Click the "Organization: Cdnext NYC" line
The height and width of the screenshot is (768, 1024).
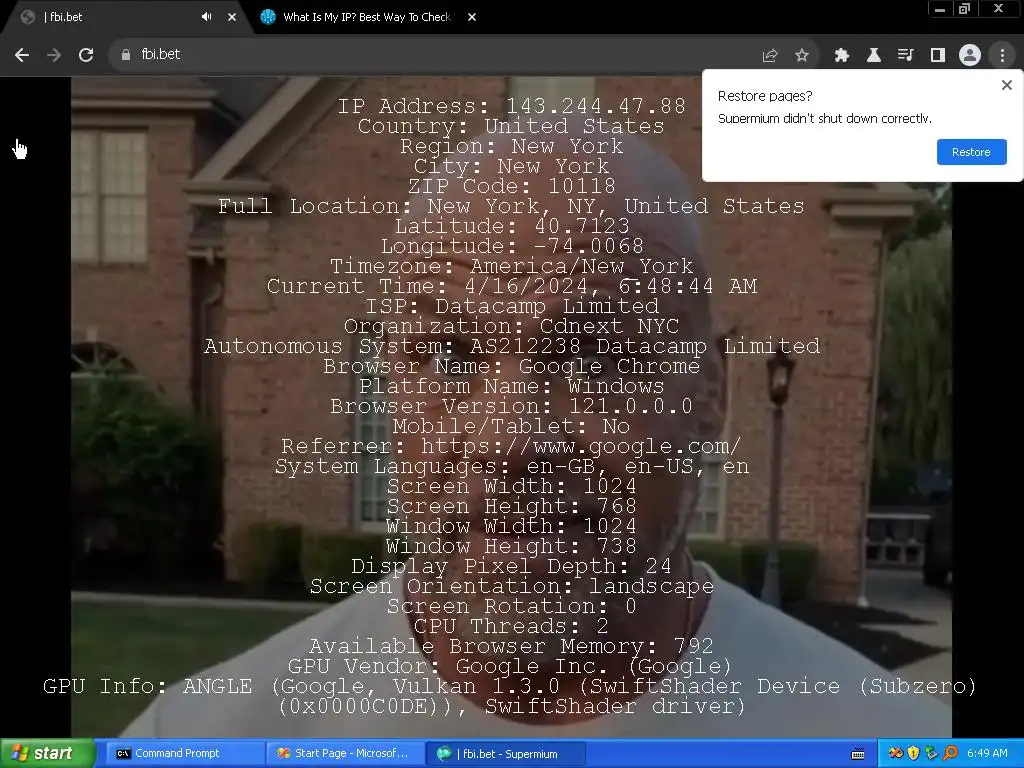pos(511,326)
